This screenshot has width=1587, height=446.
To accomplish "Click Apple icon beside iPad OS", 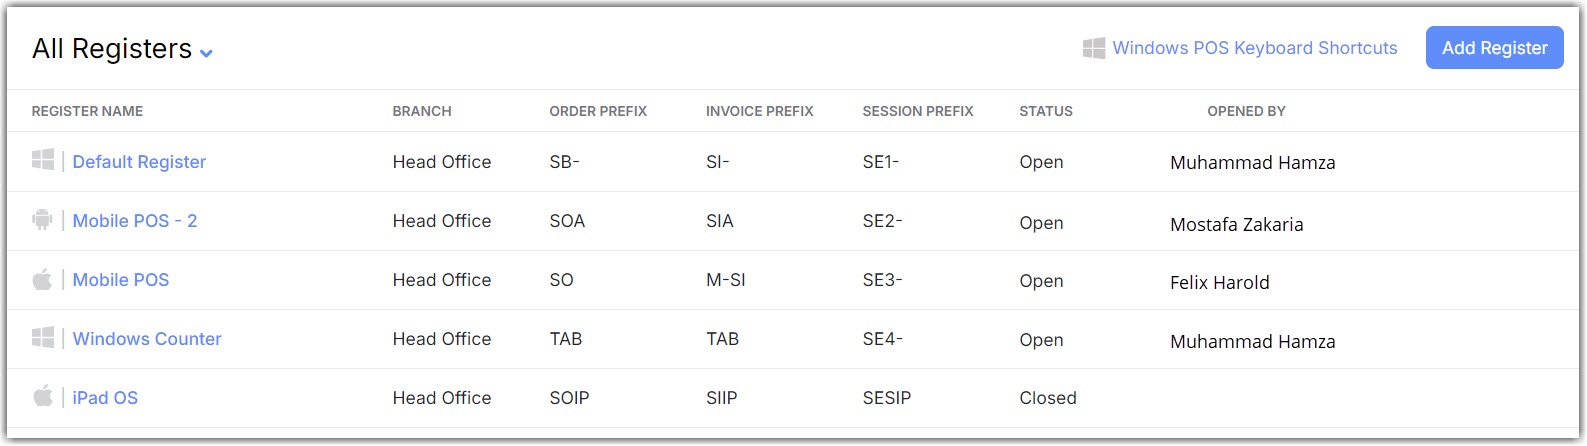I will 42,396.
